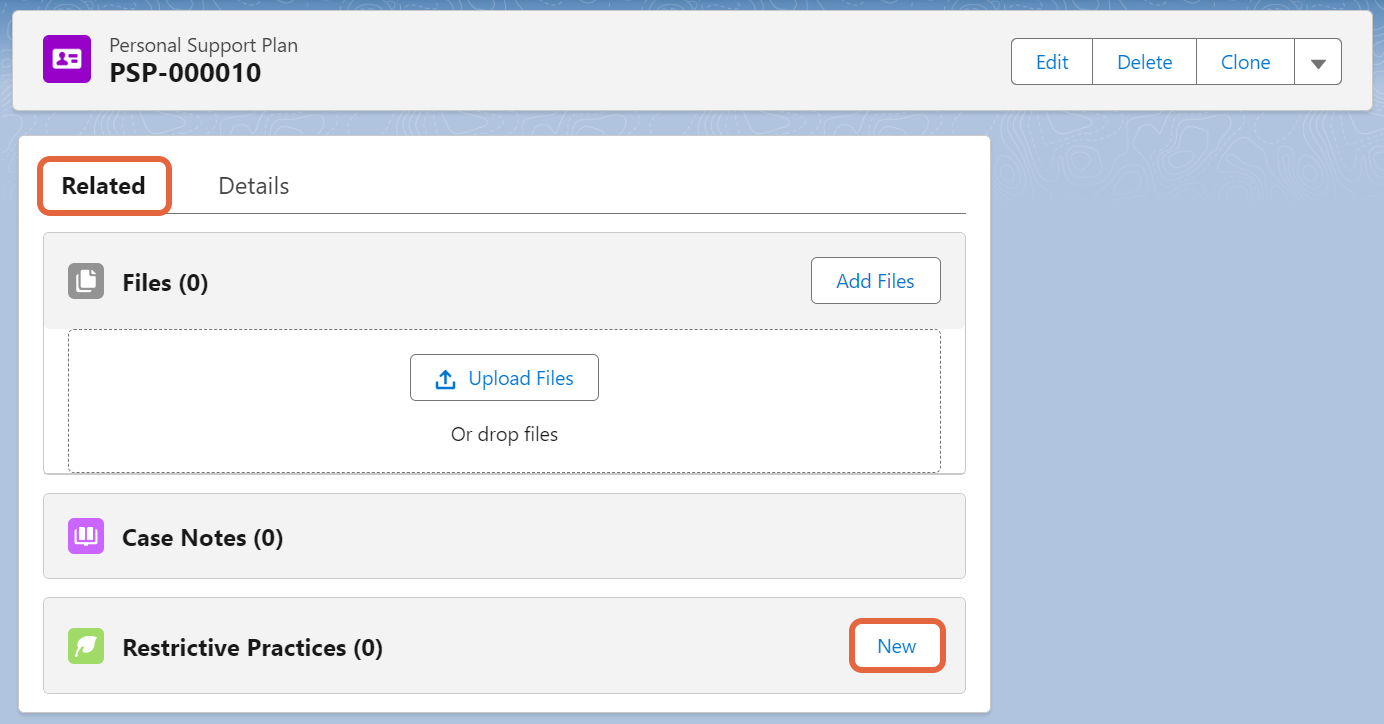Switch to the Details tab
1384x724 pixels.
[253, 185]
